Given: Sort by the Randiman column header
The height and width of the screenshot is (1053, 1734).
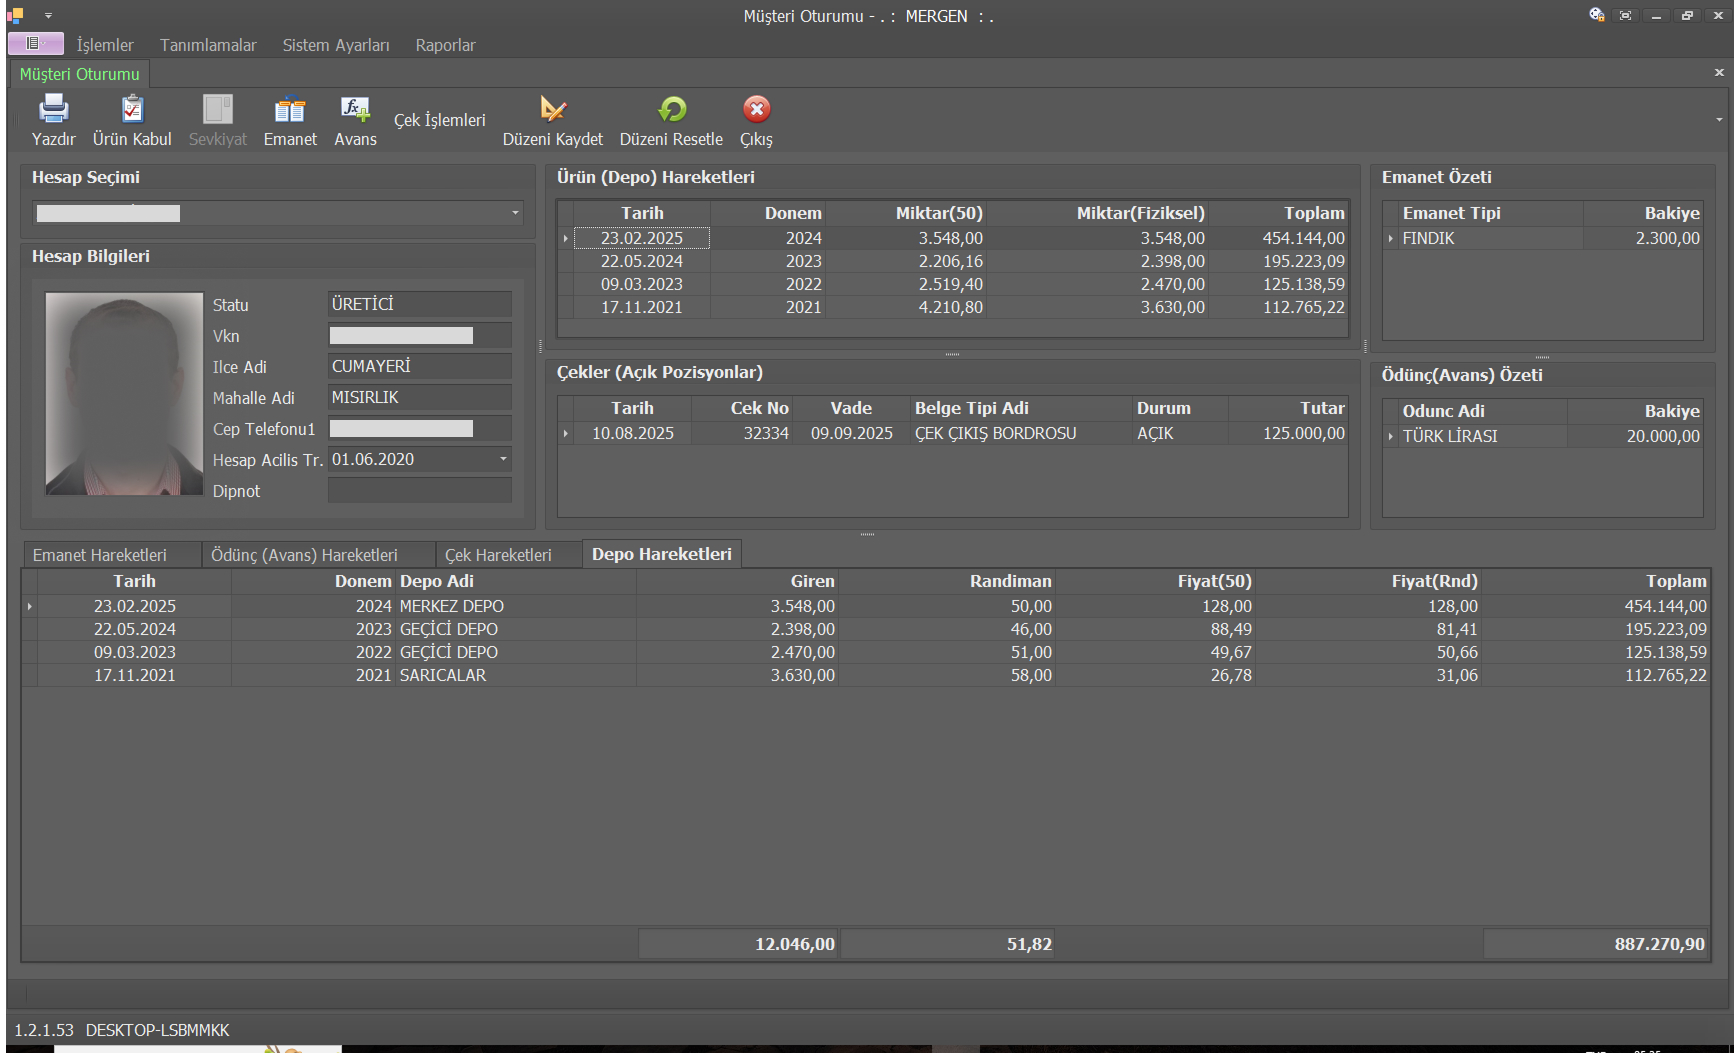Looking at the screenshot, I should point(1010,581).
